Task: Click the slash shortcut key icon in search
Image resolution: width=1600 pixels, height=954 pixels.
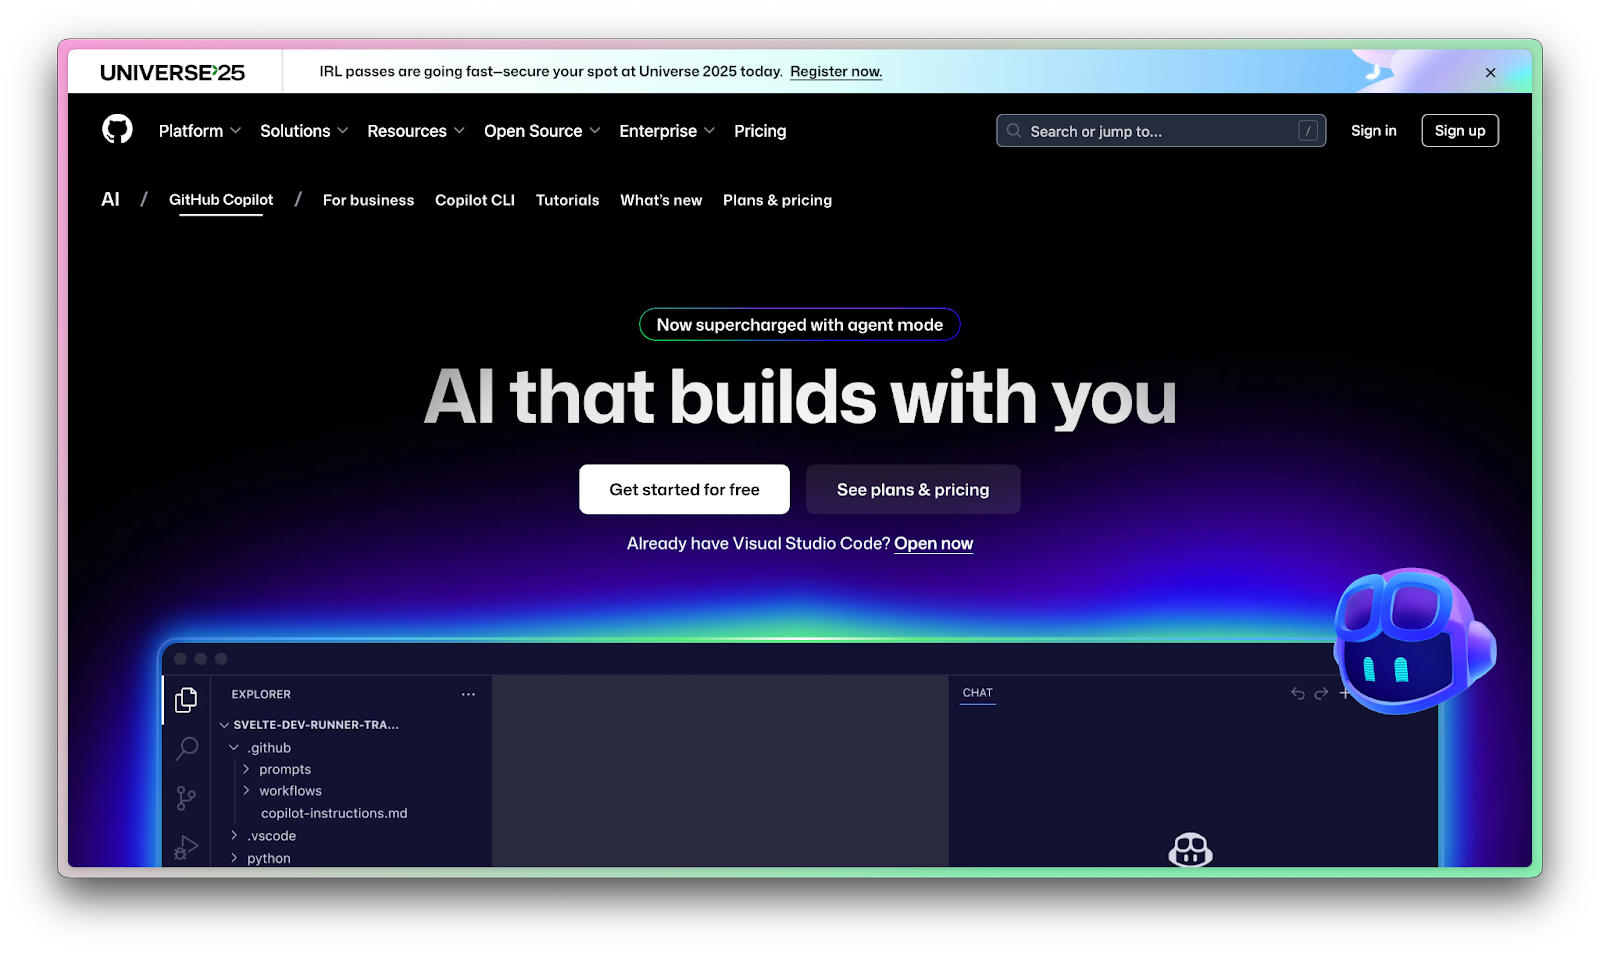Action: click(1307, 131)
